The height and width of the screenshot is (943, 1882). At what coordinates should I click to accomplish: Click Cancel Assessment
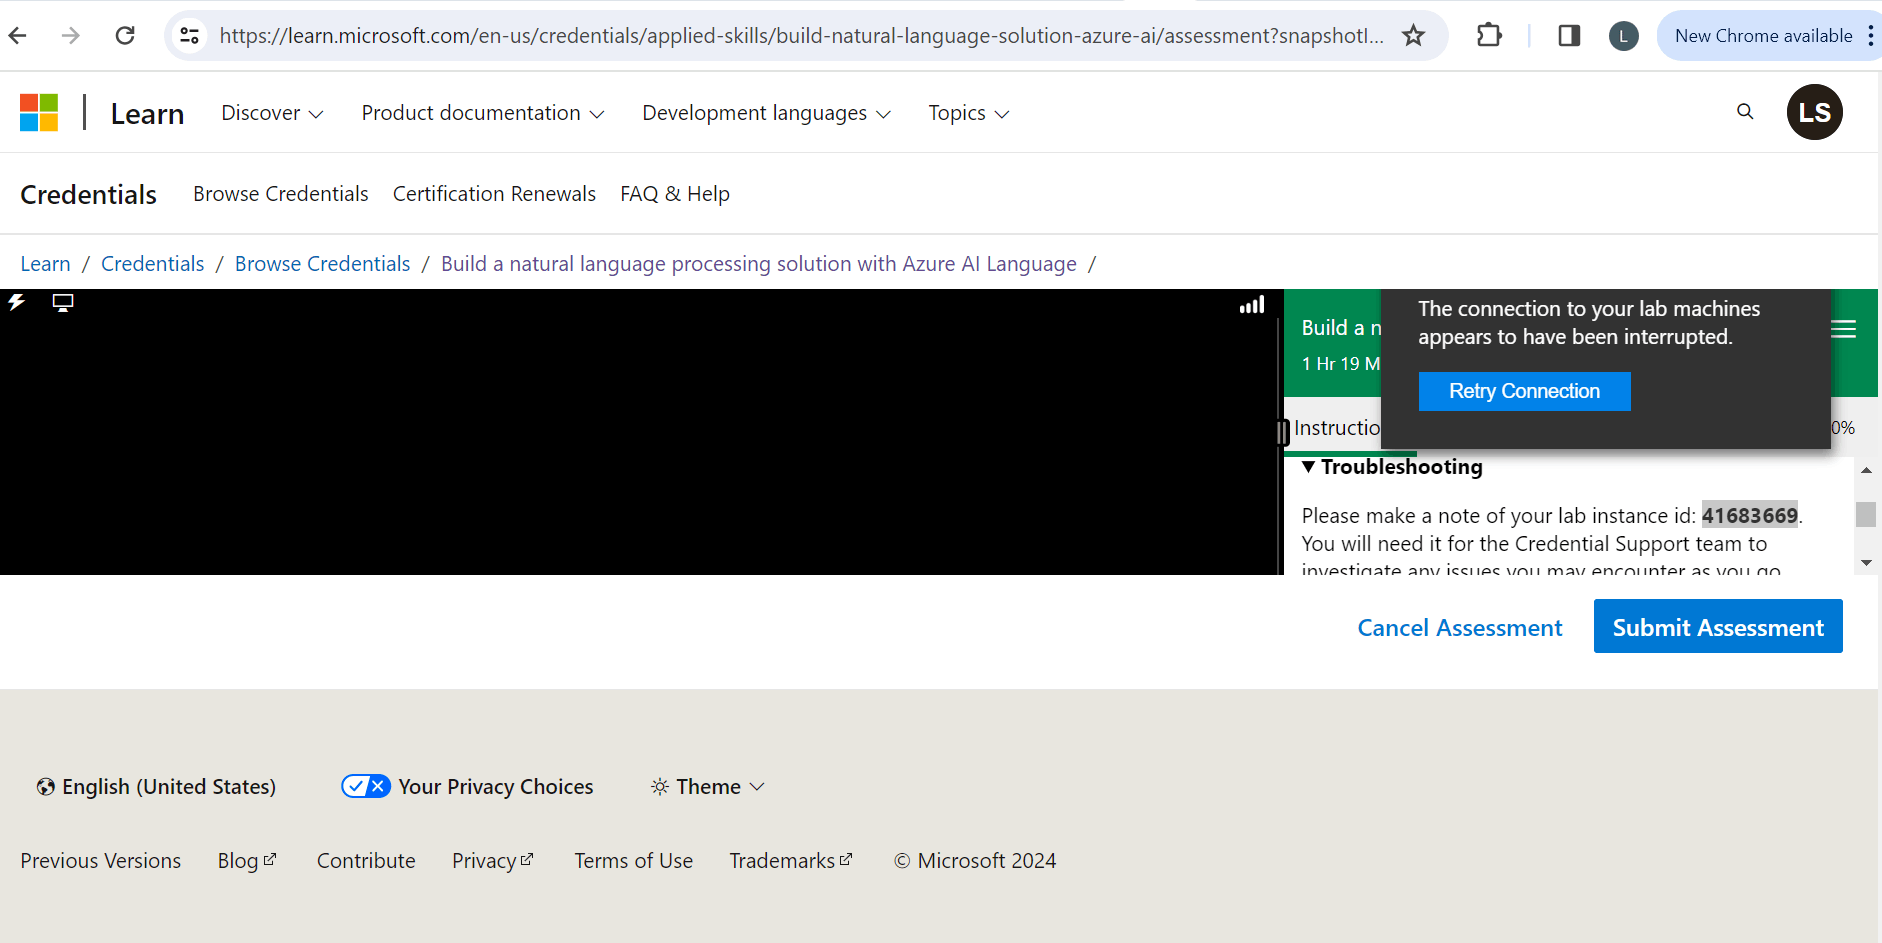[1459, 628]
